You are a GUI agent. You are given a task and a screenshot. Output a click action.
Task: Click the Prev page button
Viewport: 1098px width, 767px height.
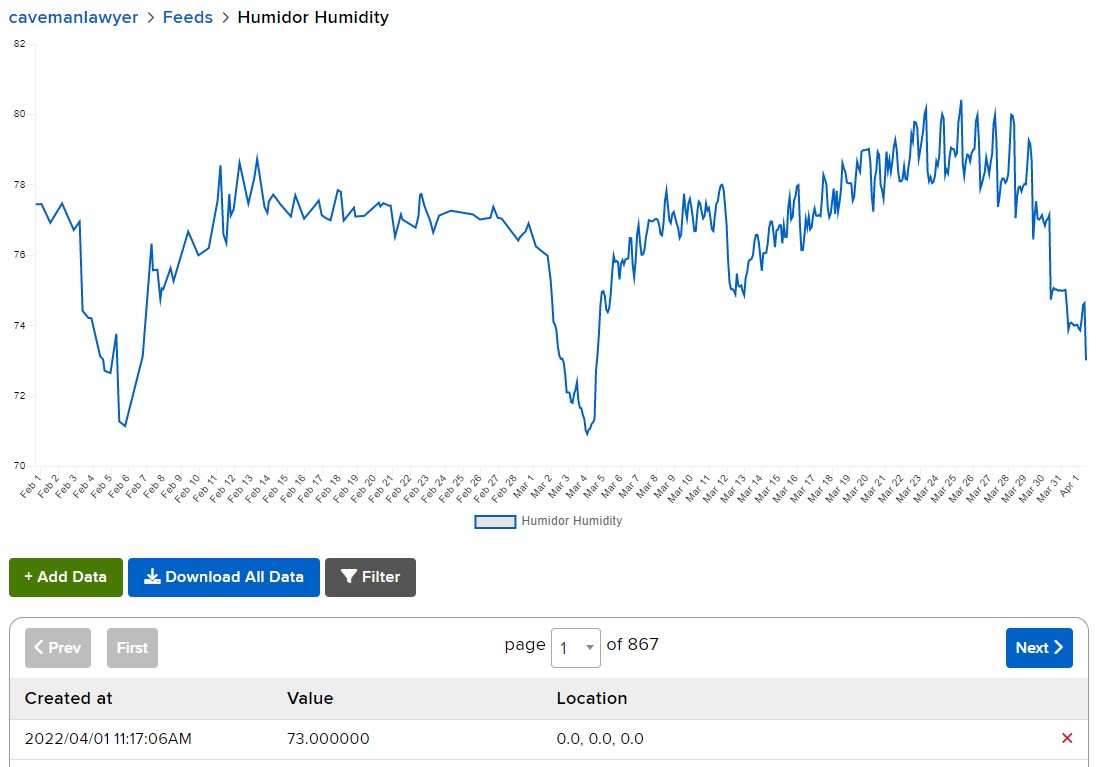pyautogui.click(x=58, y=648)
